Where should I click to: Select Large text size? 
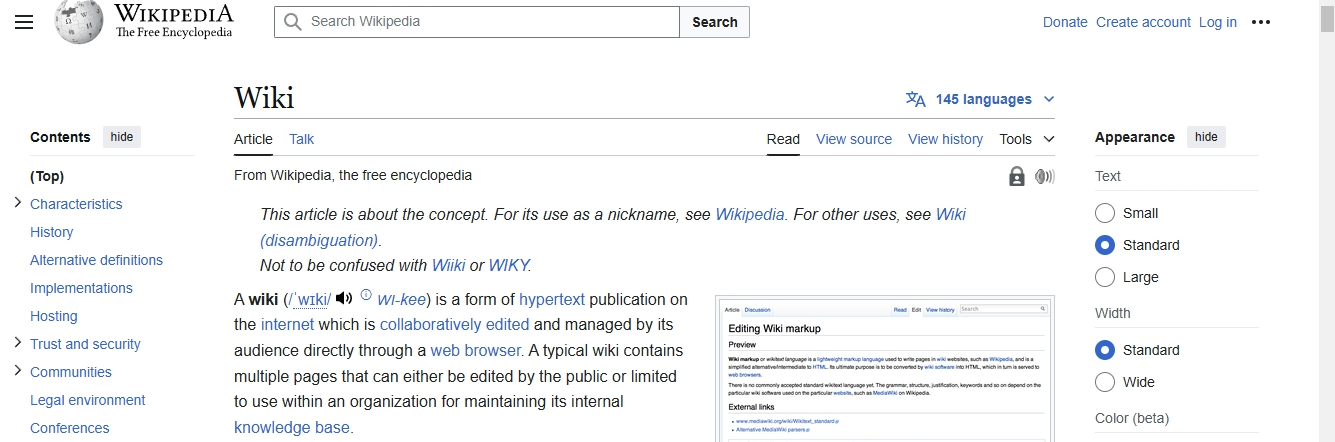coord(1105,277)
